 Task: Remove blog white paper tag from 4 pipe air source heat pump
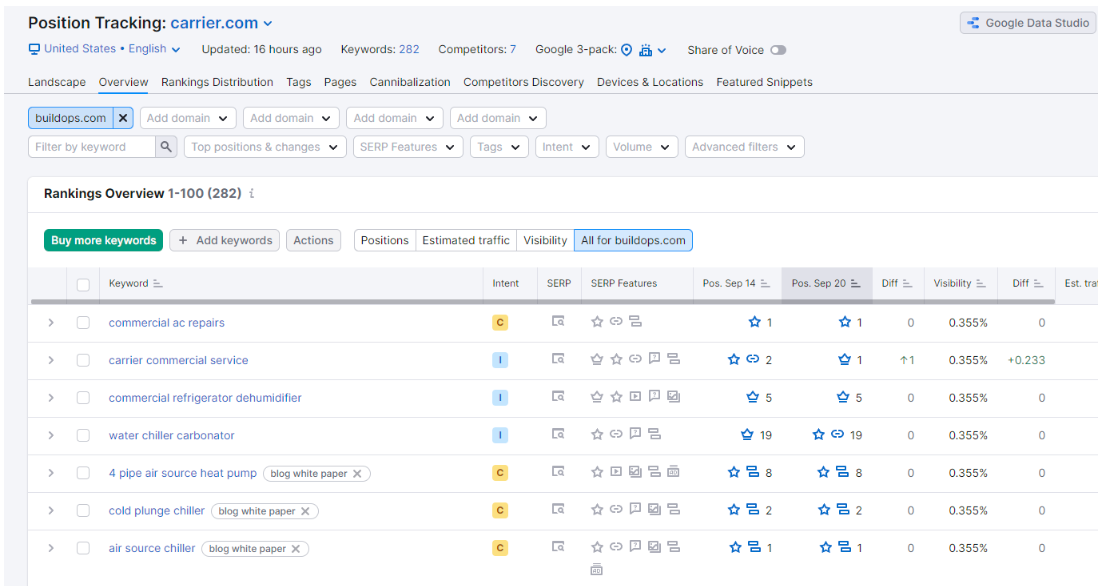pyautogui.click(x=357, y=474)
